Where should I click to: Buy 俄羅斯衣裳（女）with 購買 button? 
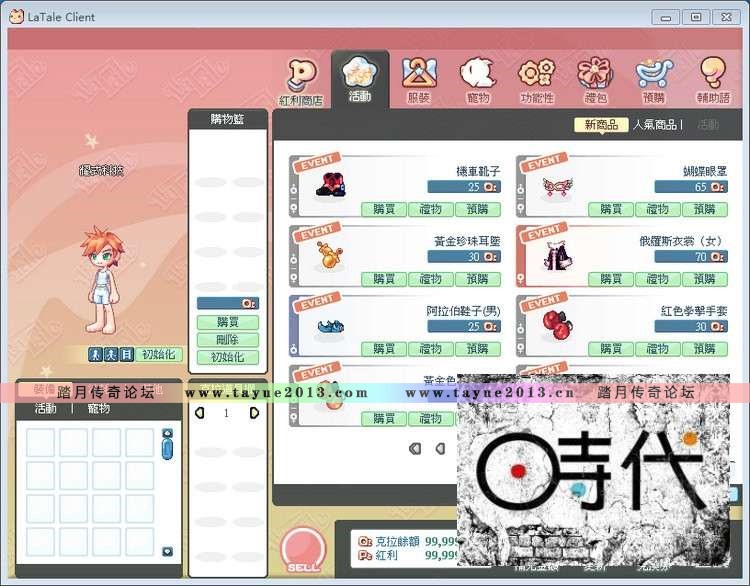611,279
